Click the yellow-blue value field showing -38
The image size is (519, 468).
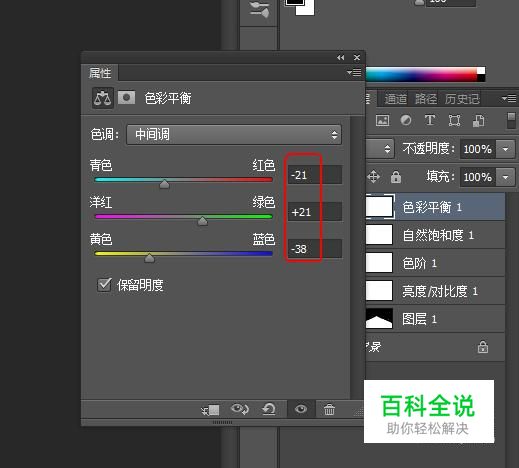tap(315, 249)
